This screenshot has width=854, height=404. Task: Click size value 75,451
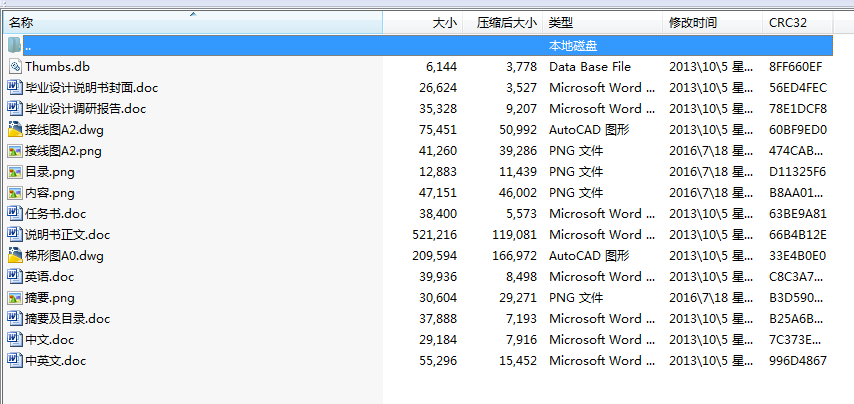438,130
